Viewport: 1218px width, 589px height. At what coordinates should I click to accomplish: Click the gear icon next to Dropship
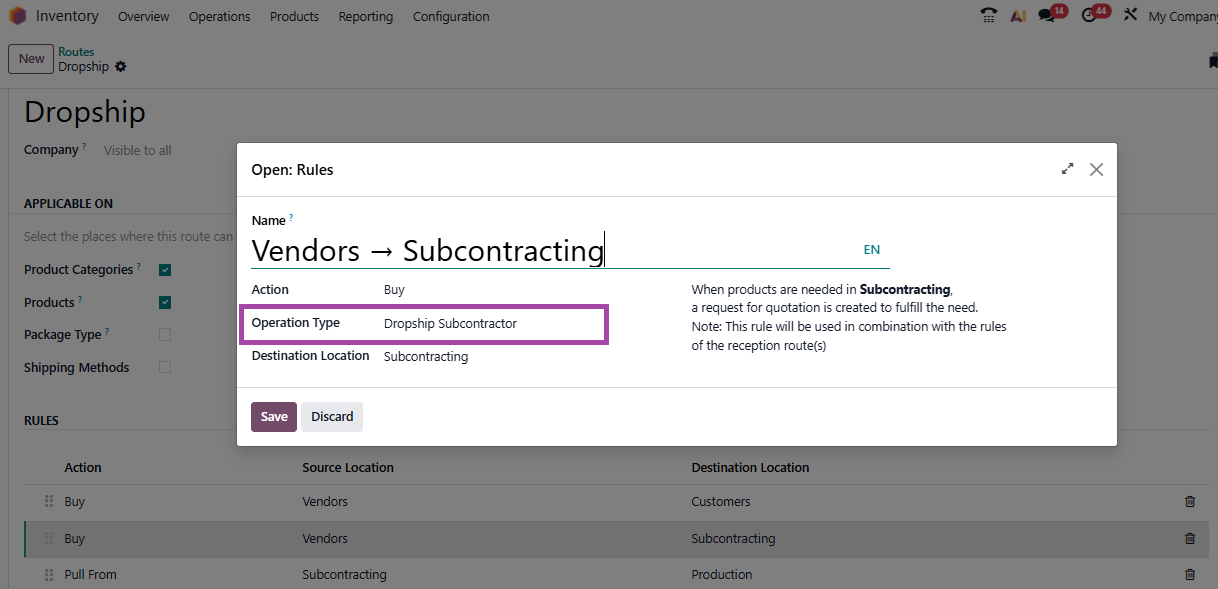(x=121, y=67)
